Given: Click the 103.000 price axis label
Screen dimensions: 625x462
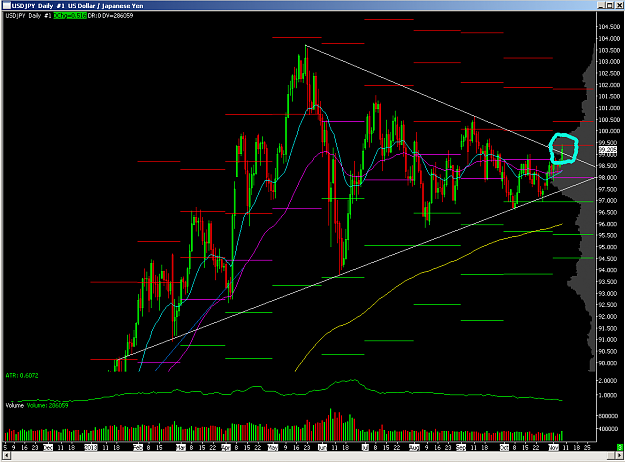Looking at the screenshot, I should [x=609, y=62].
